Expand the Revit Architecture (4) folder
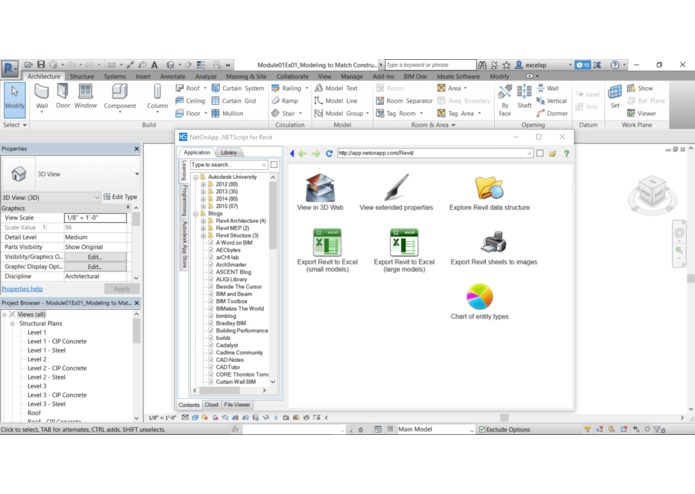695x494 pixels. (x=203, y=221)
